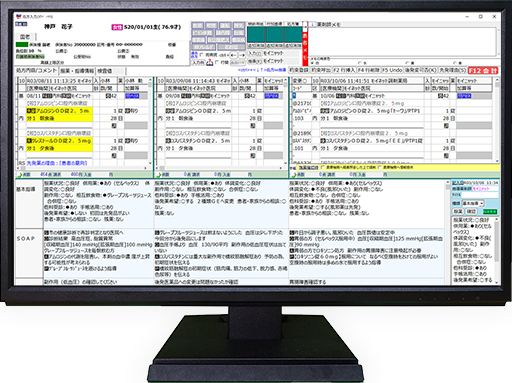This screenshot has width=512, height=383.
Task: Switch to the 服薬・指導情報 tab
Action: (77, 71)
